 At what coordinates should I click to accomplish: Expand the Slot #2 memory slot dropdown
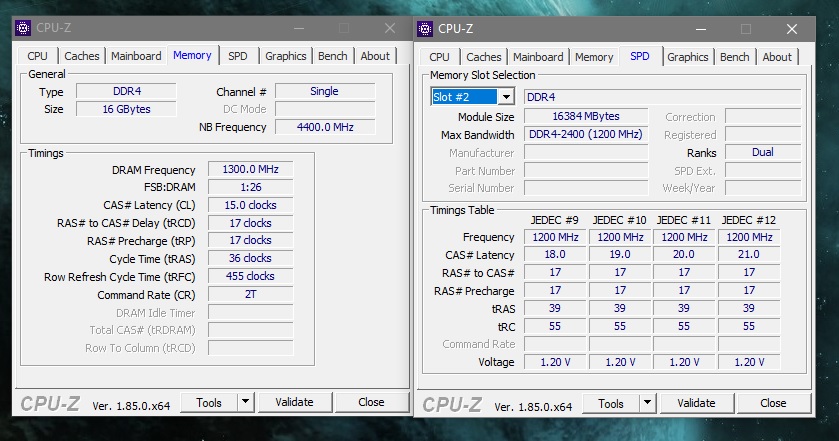pyautogui.click(x=506, y=97)
